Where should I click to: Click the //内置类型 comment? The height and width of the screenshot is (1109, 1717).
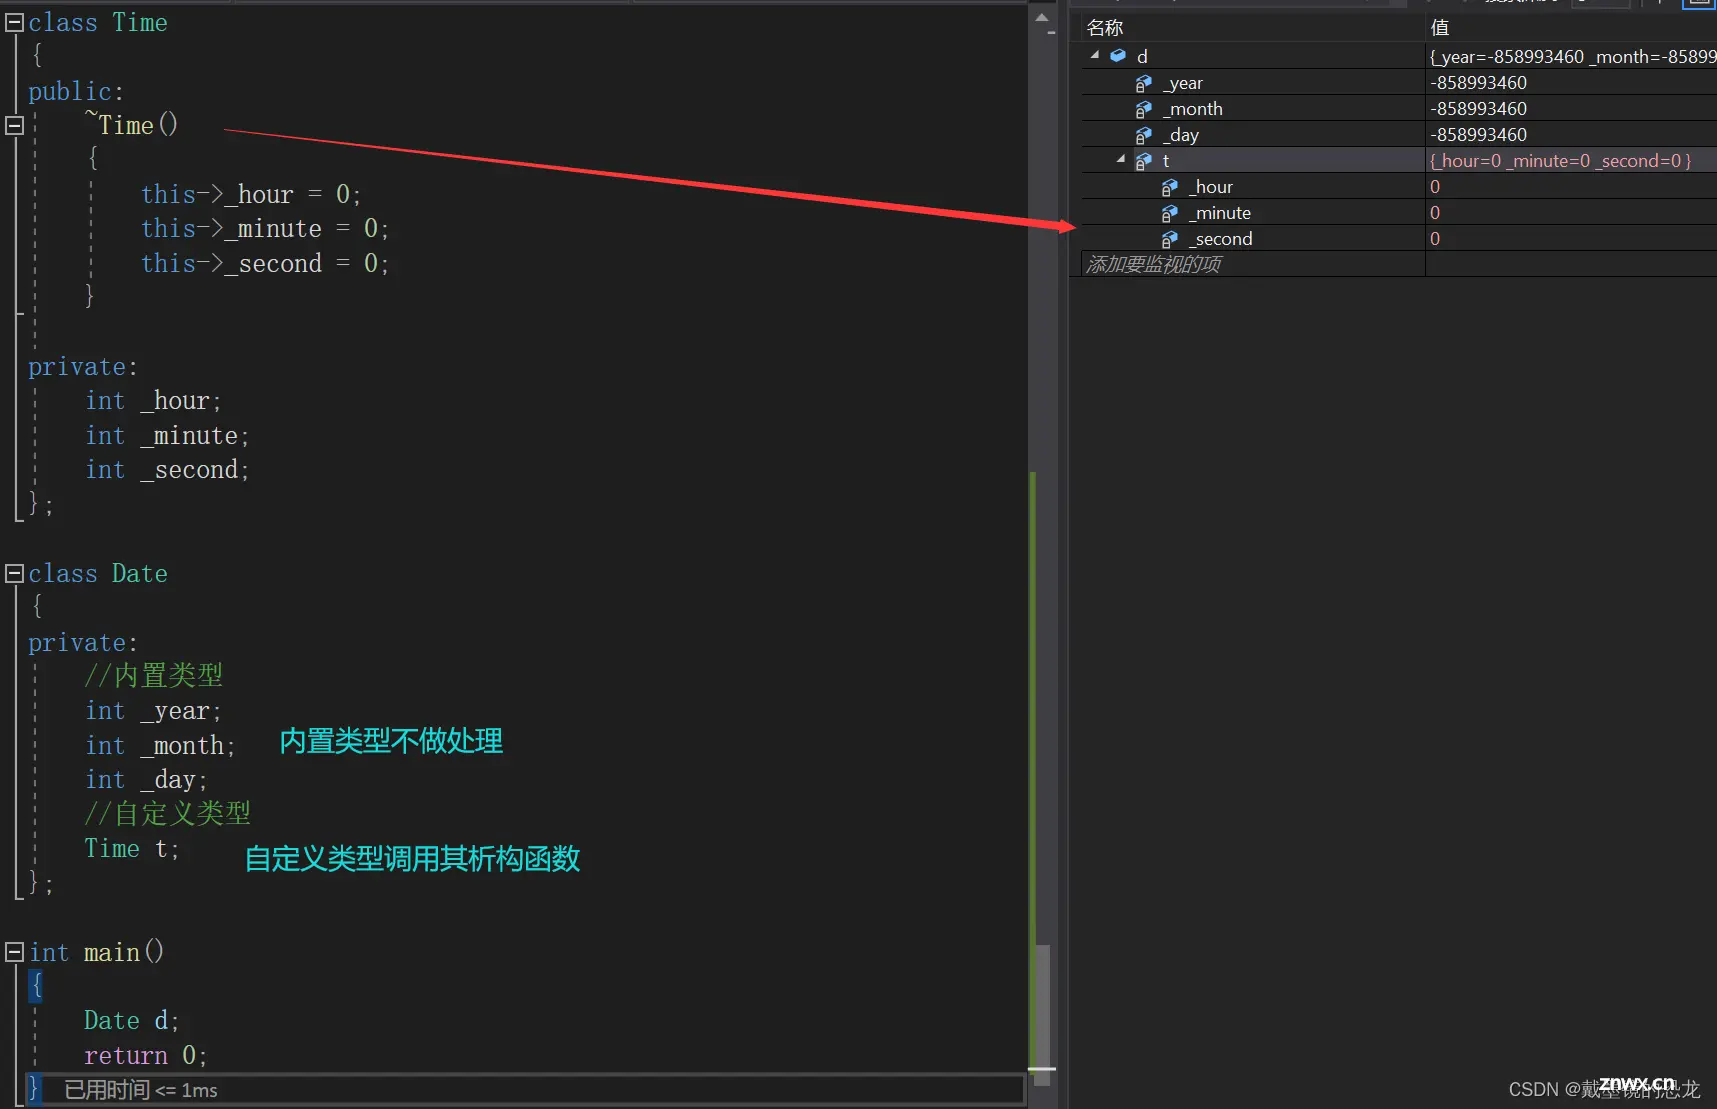click(x=154, y=676)
